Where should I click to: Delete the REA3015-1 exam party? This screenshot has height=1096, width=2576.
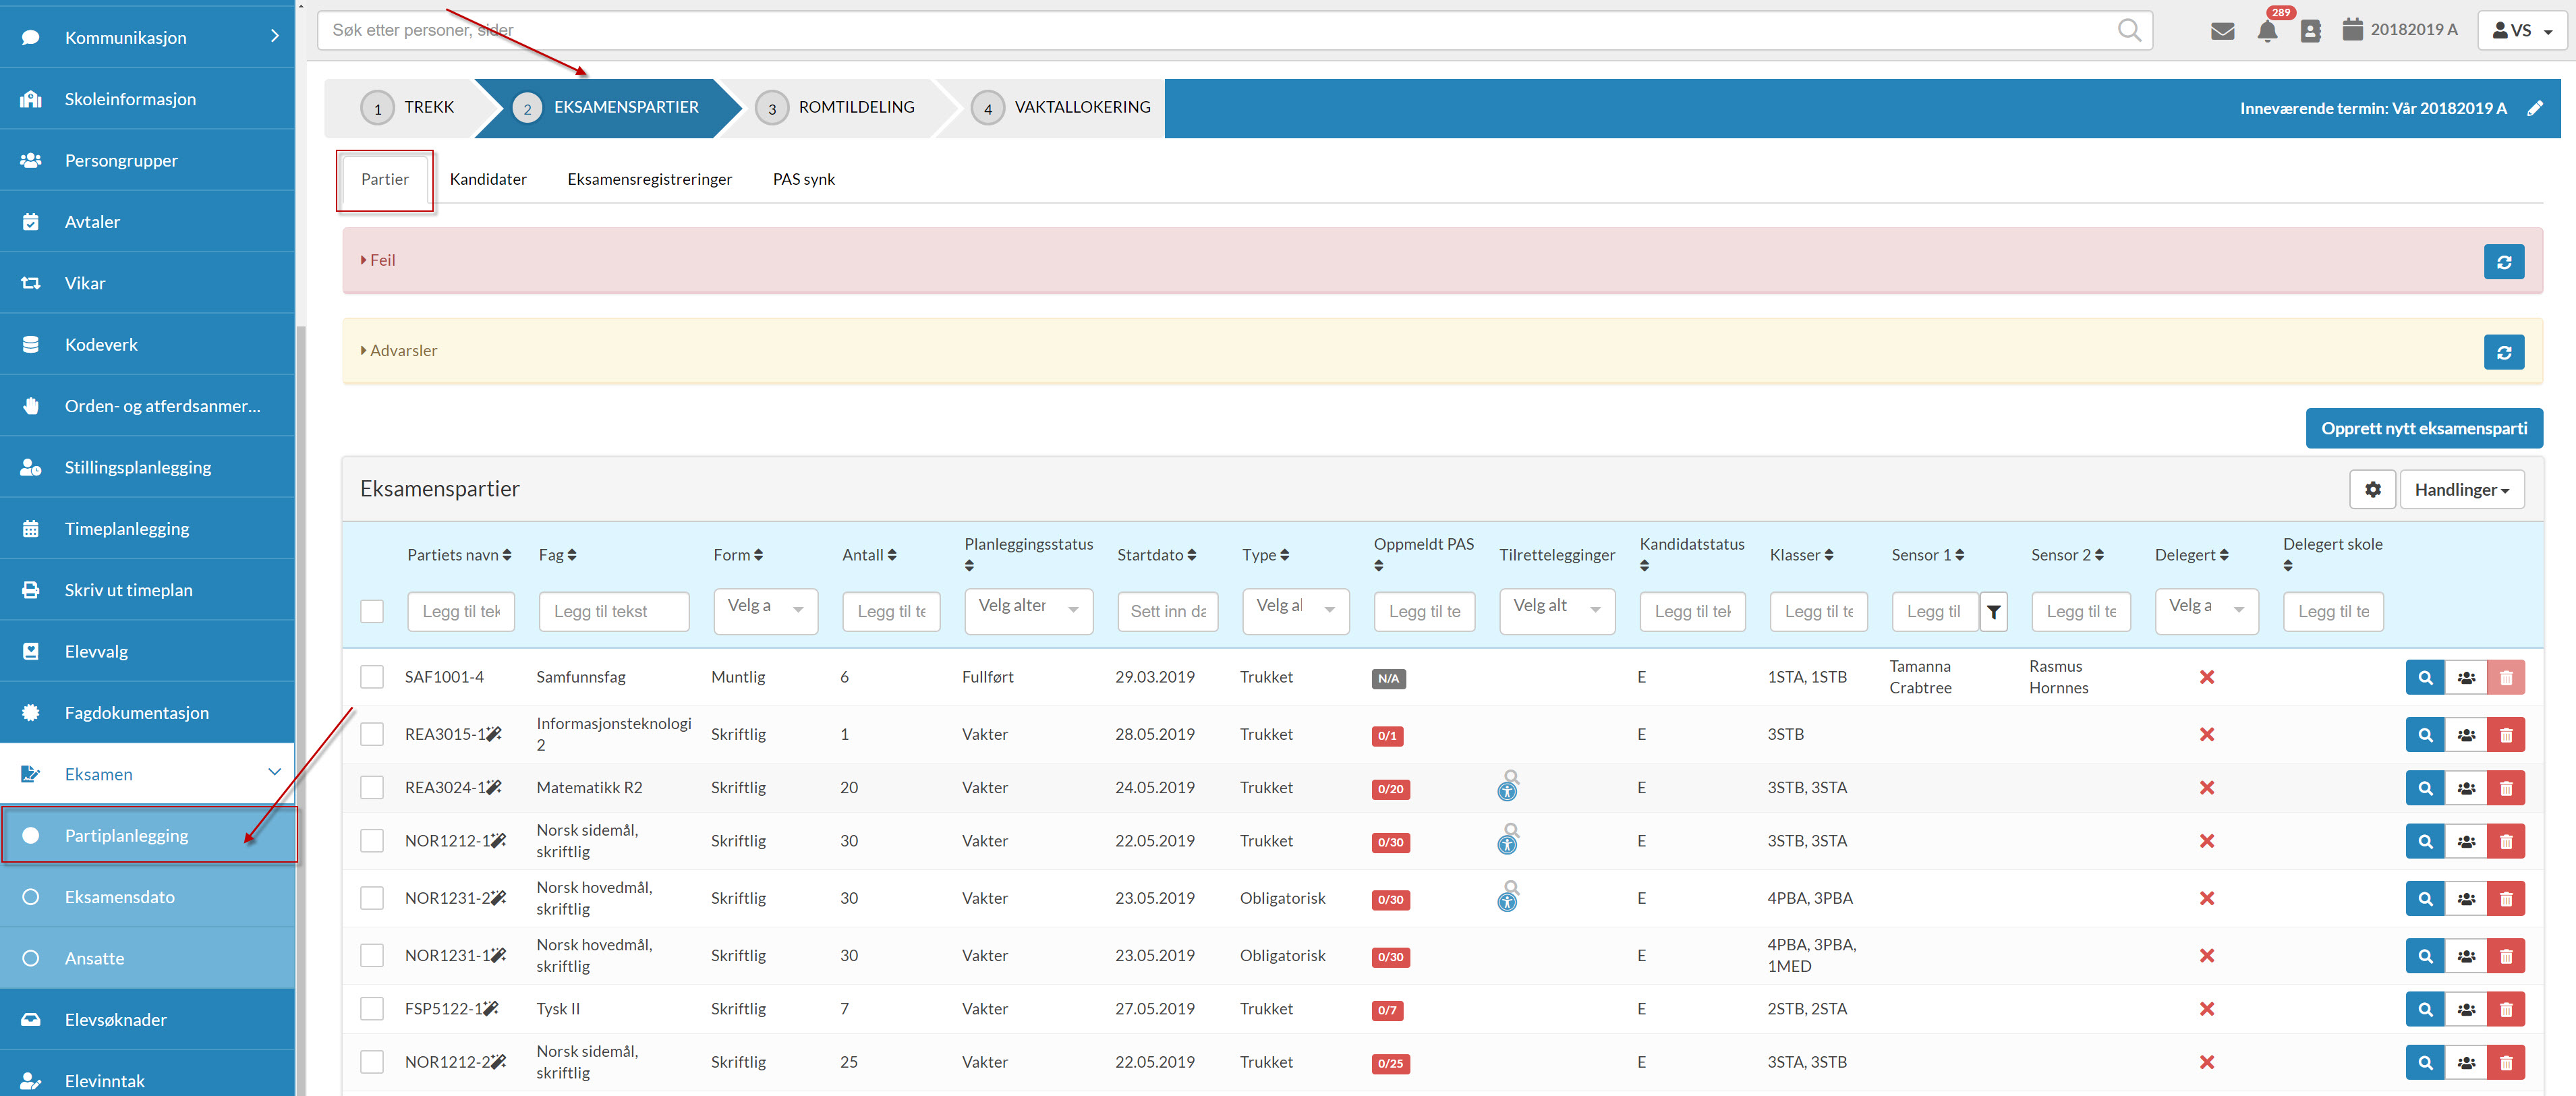[x=2505, y=735]
